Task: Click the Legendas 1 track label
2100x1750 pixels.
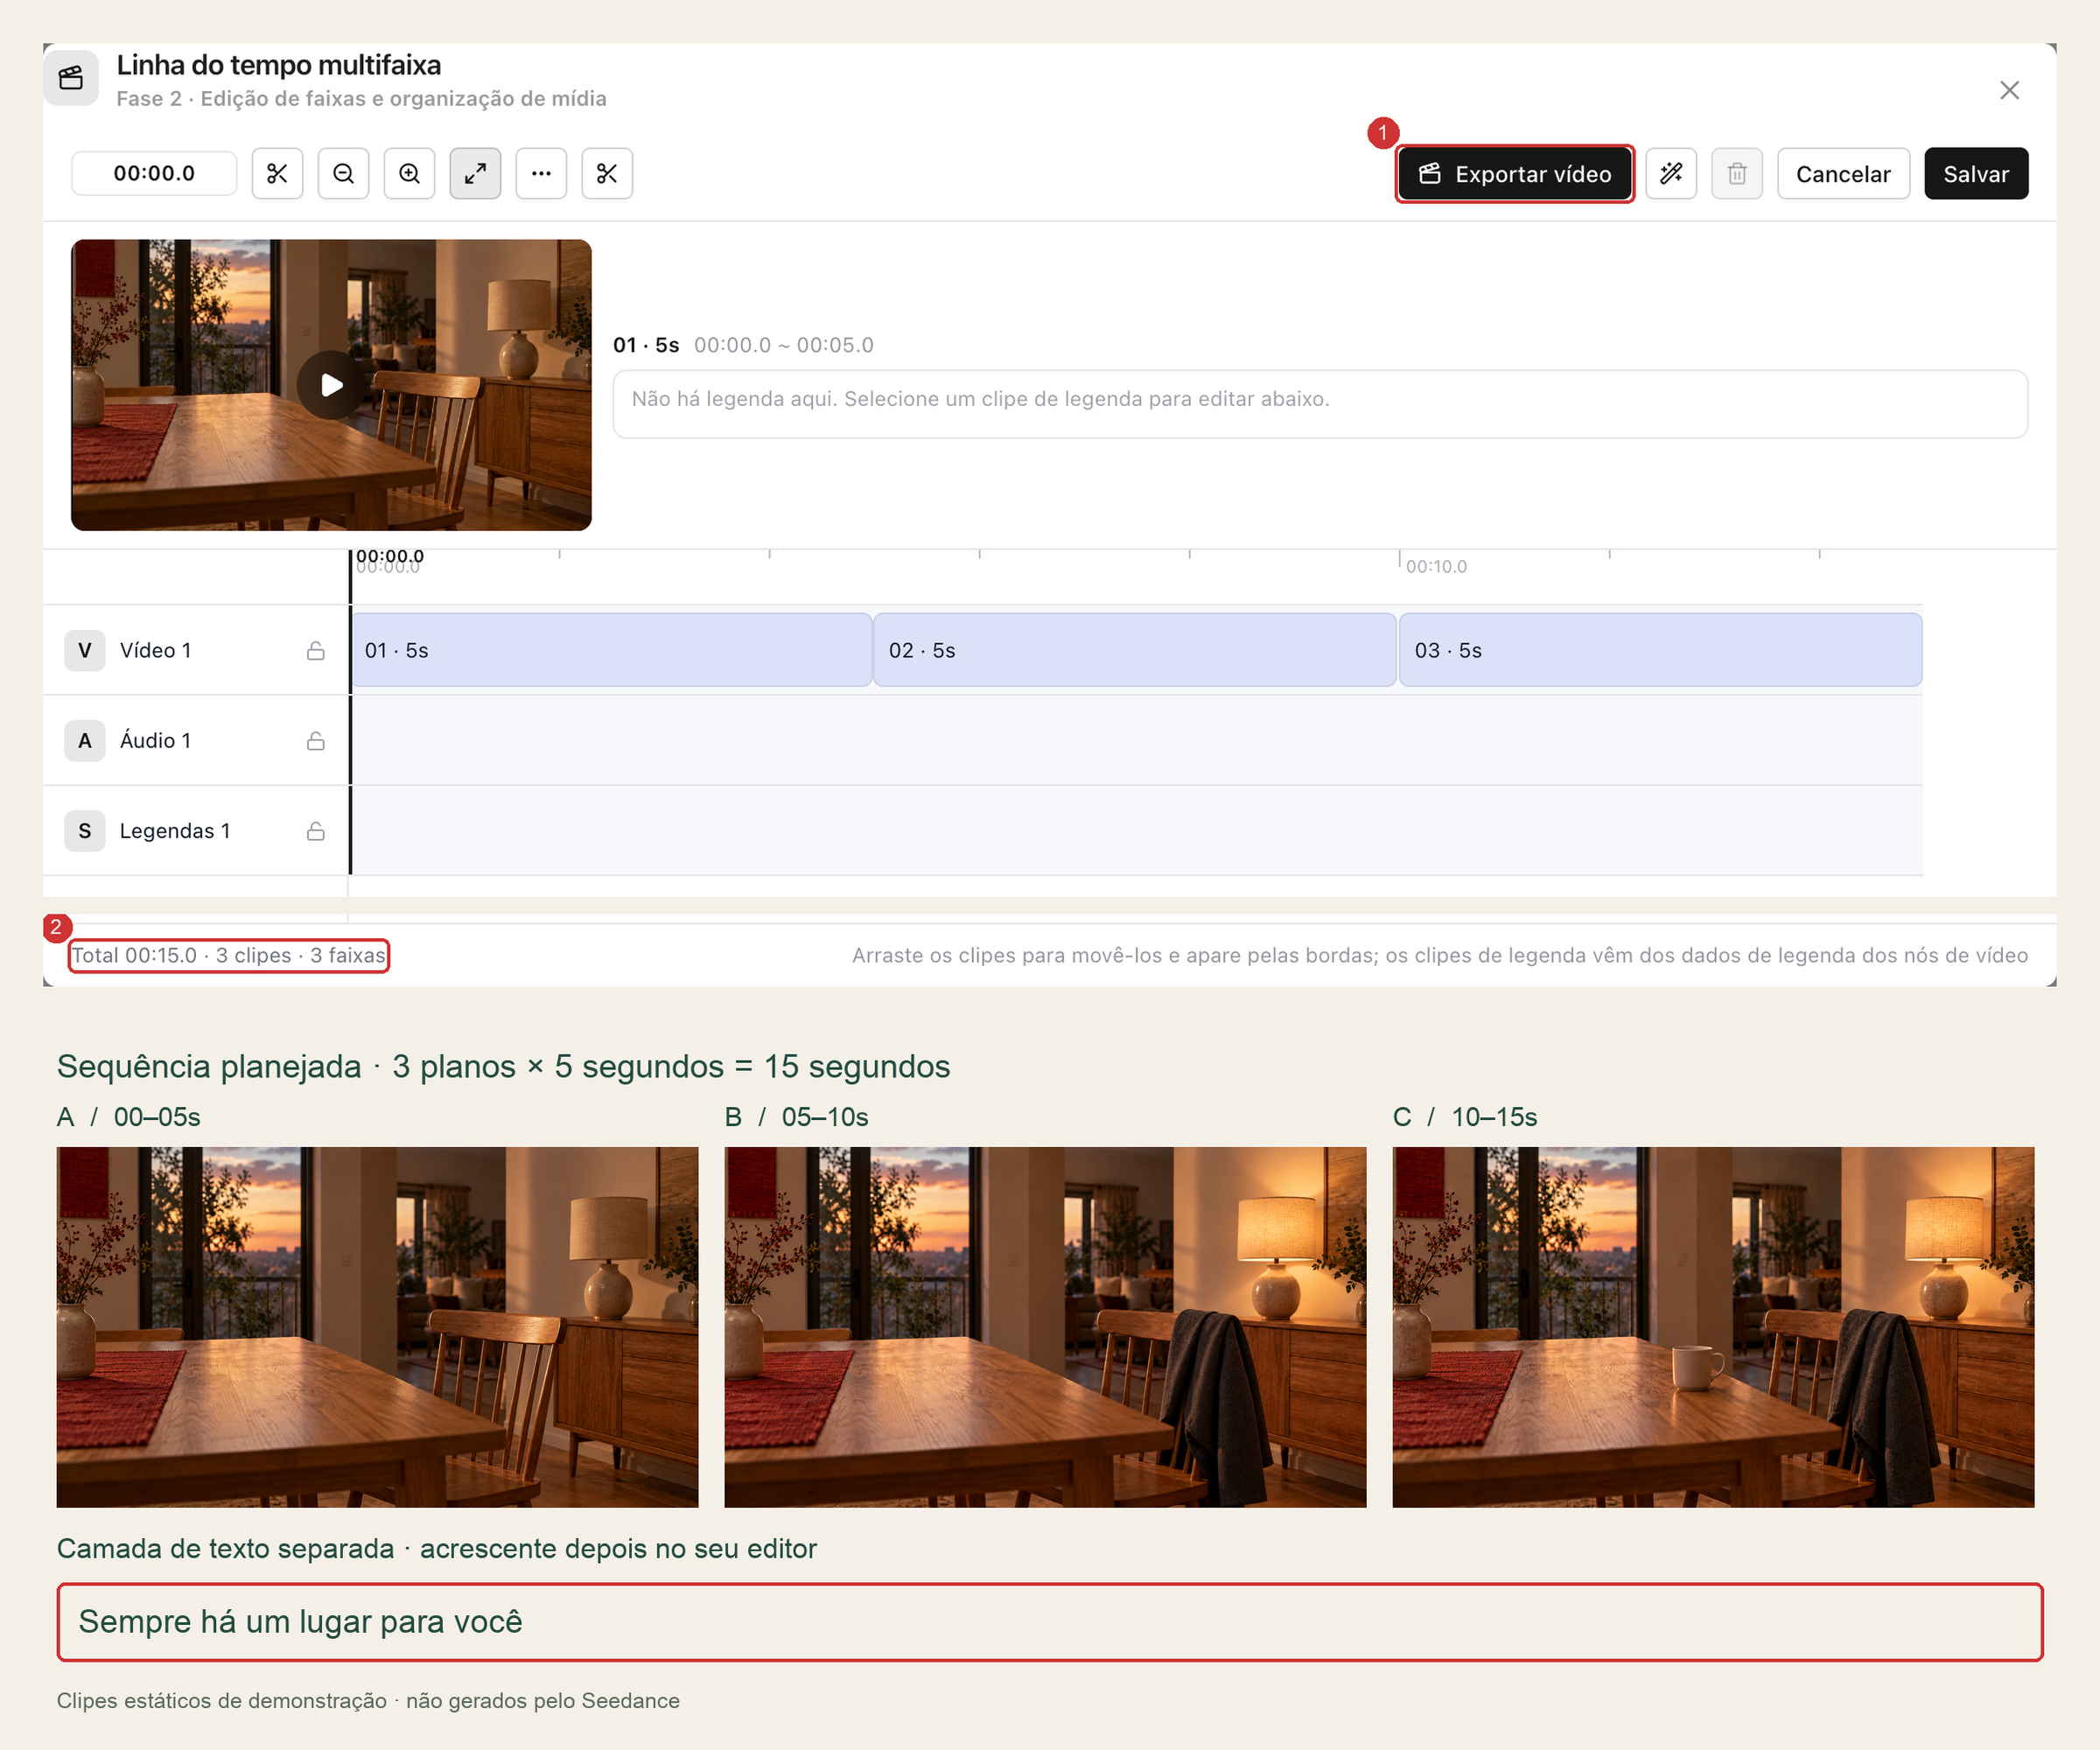Action: pos(175,831)
